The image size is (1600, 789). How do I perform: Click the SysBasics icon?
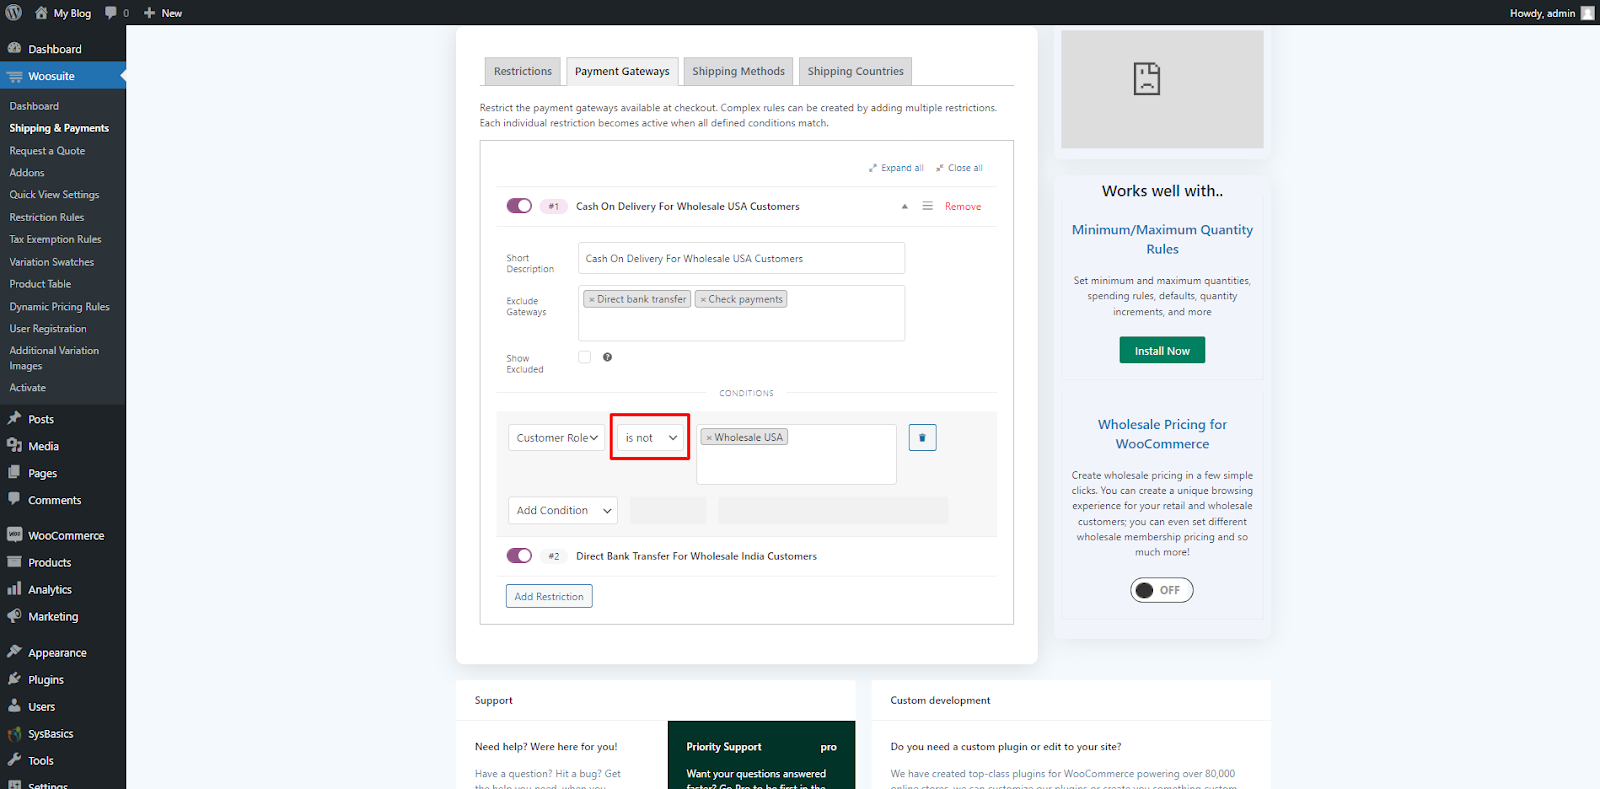click(x=14, y=733)
